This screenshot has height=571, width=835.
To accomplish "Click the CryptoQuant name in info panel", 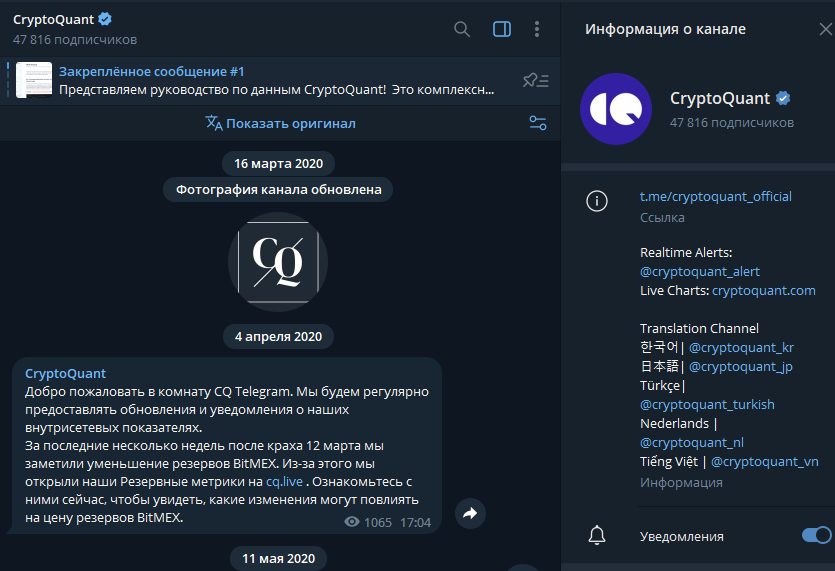I will click(719, 99).
